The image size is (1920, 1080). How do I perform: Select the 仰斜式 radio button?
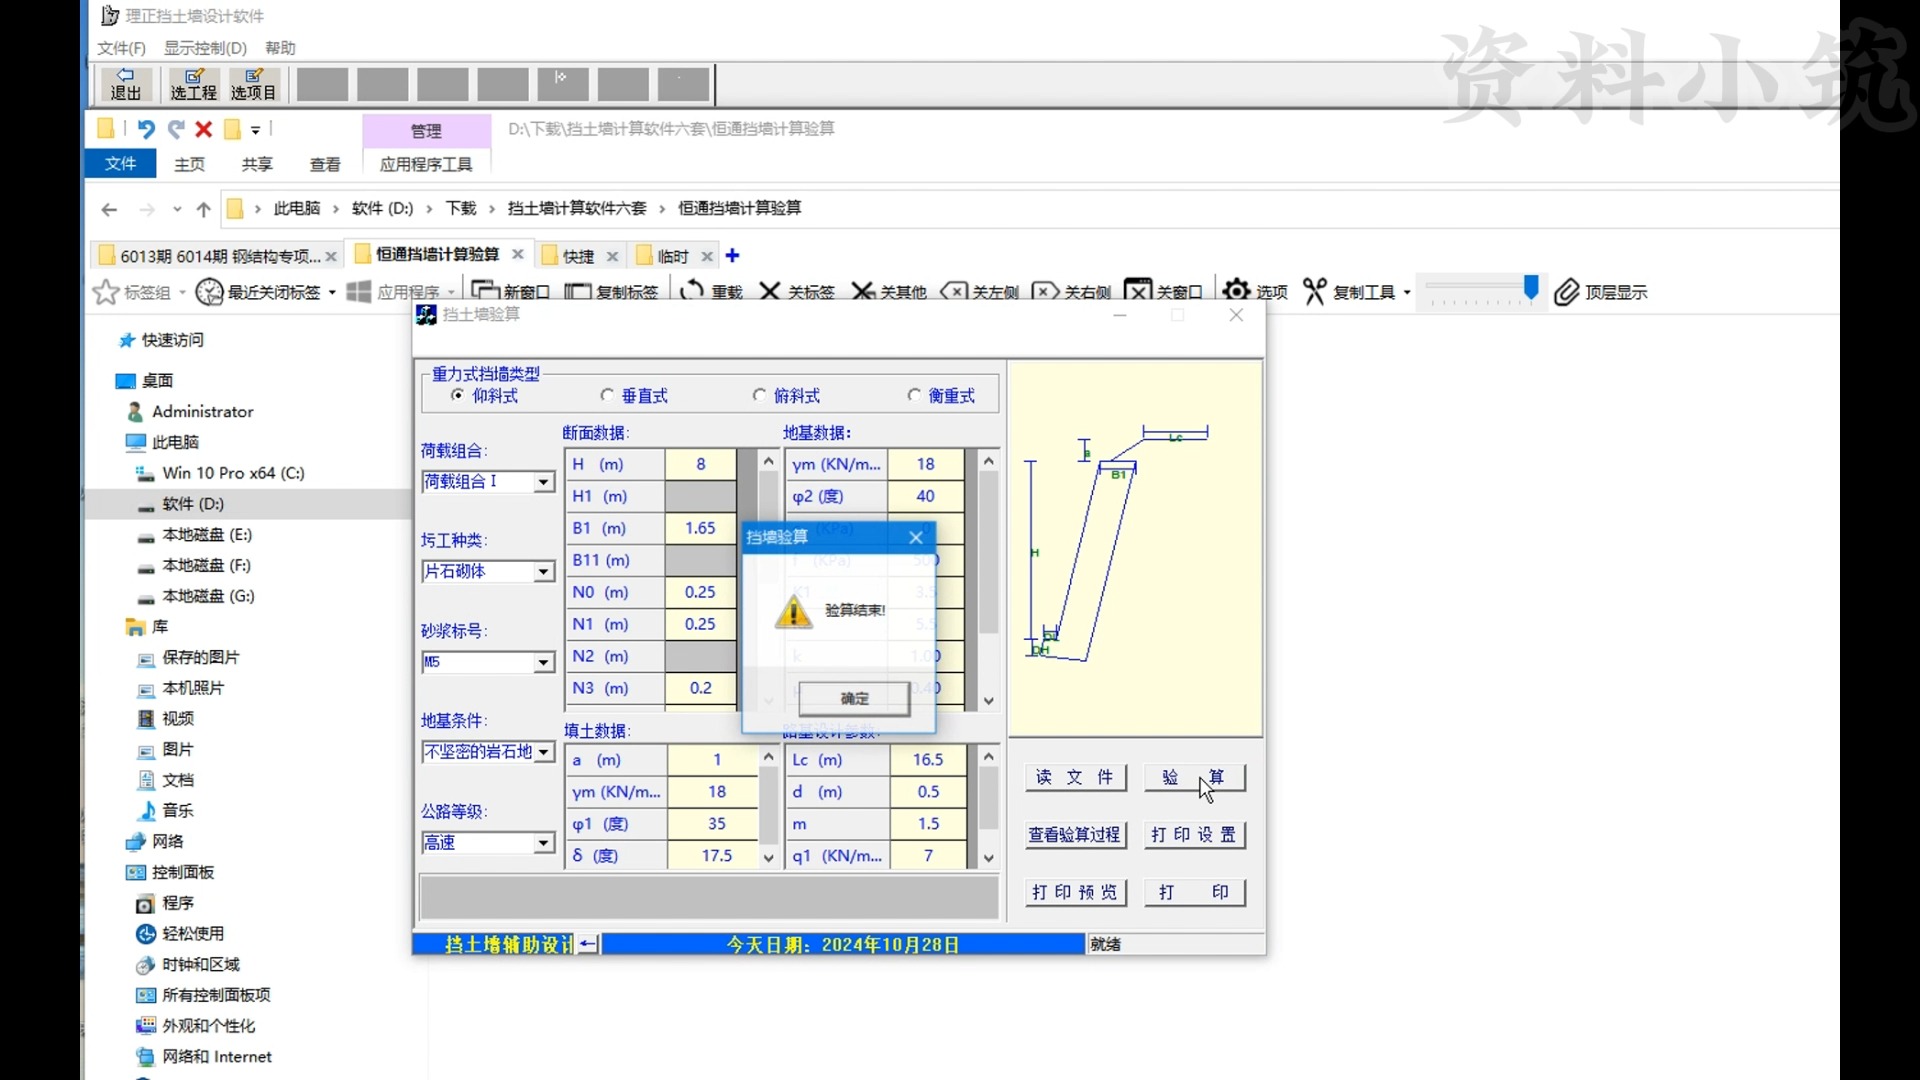(458, 394)
